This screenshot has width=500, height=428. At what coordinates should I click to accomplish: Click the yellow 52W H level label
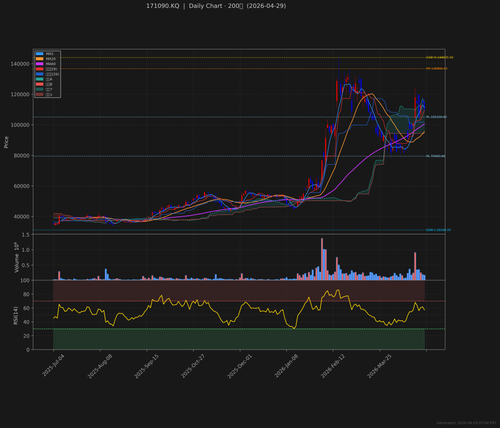click(440, 57)
